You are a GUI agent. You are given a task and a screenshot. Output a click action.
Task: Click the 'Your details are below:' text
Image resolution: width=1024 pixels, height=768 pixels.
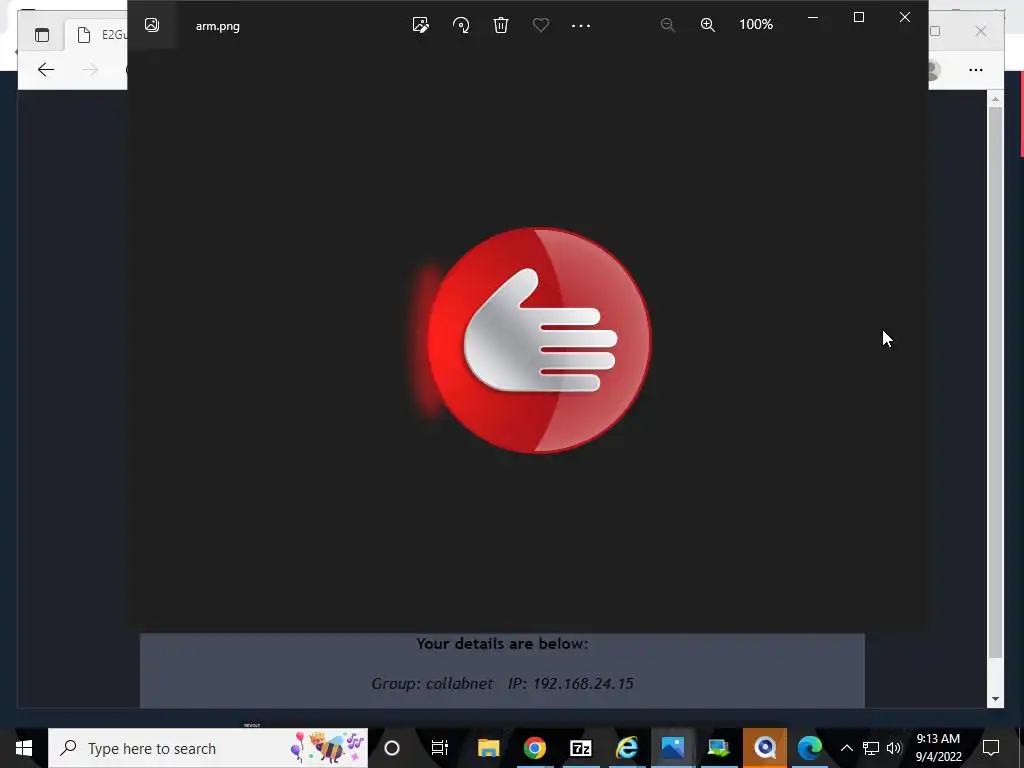pyautogui.click(x=502, y=644)
